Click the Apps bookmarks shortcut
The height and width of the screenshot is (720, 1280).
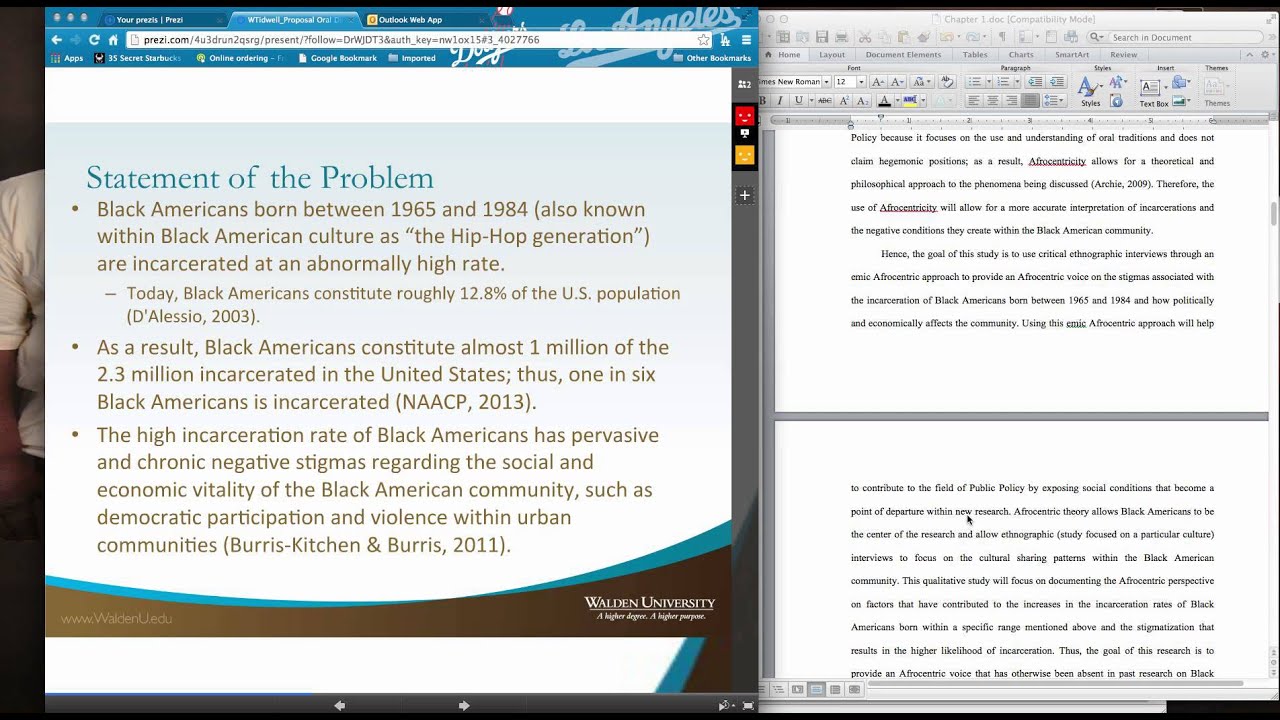tap(66, 58)
